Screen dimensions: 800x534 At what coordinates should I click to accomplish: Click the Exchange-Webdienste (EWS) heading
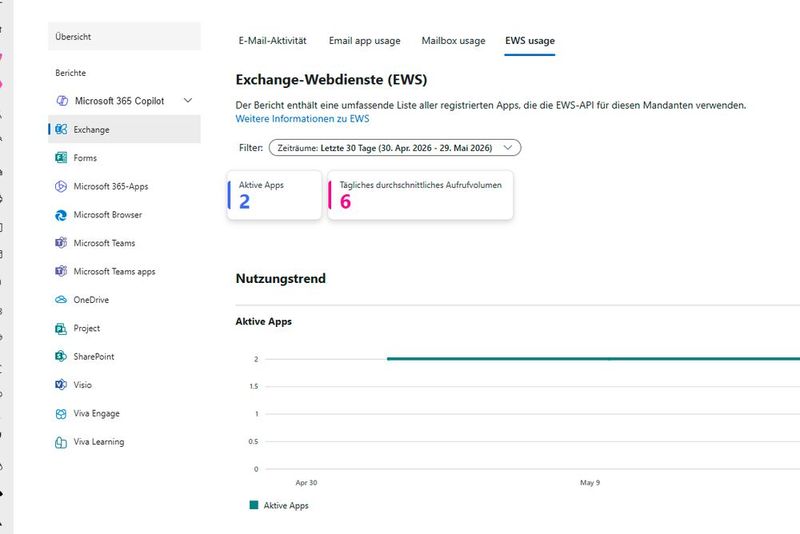331,80
